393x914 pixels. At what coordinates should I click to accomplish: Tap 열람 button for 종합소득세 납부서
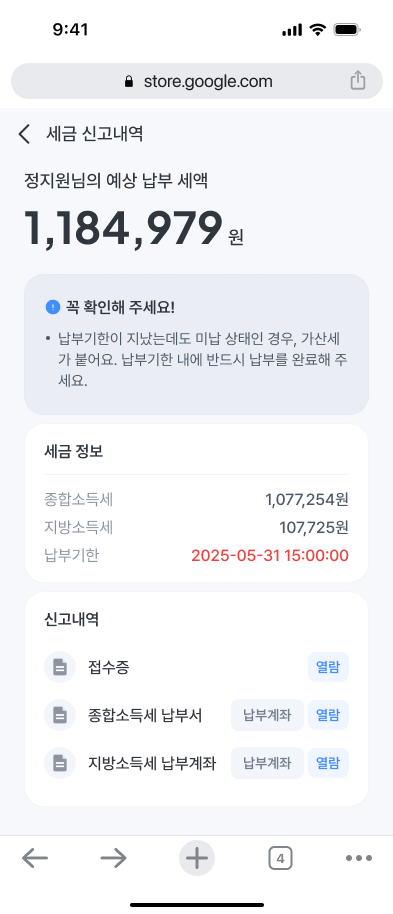tap(328, 715)
